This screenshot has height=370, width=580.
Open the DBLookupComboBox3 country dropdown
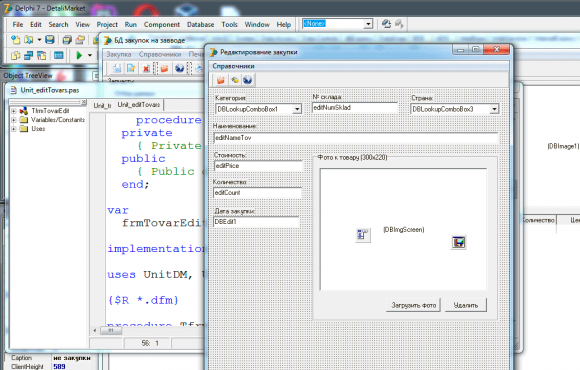(494, 109)
